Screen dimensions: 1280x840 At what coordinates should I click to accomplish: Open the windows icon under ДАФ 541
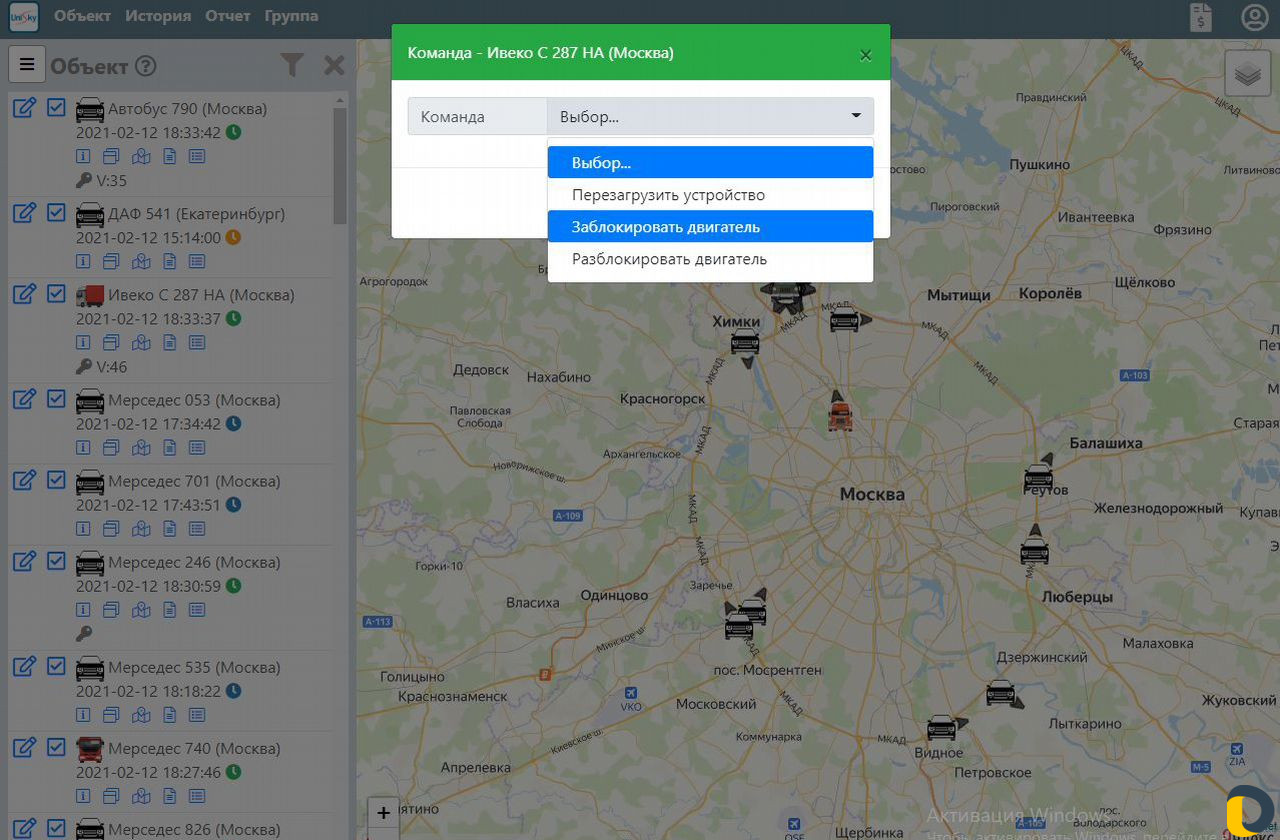pyautogui.click(x=111, y=262)
